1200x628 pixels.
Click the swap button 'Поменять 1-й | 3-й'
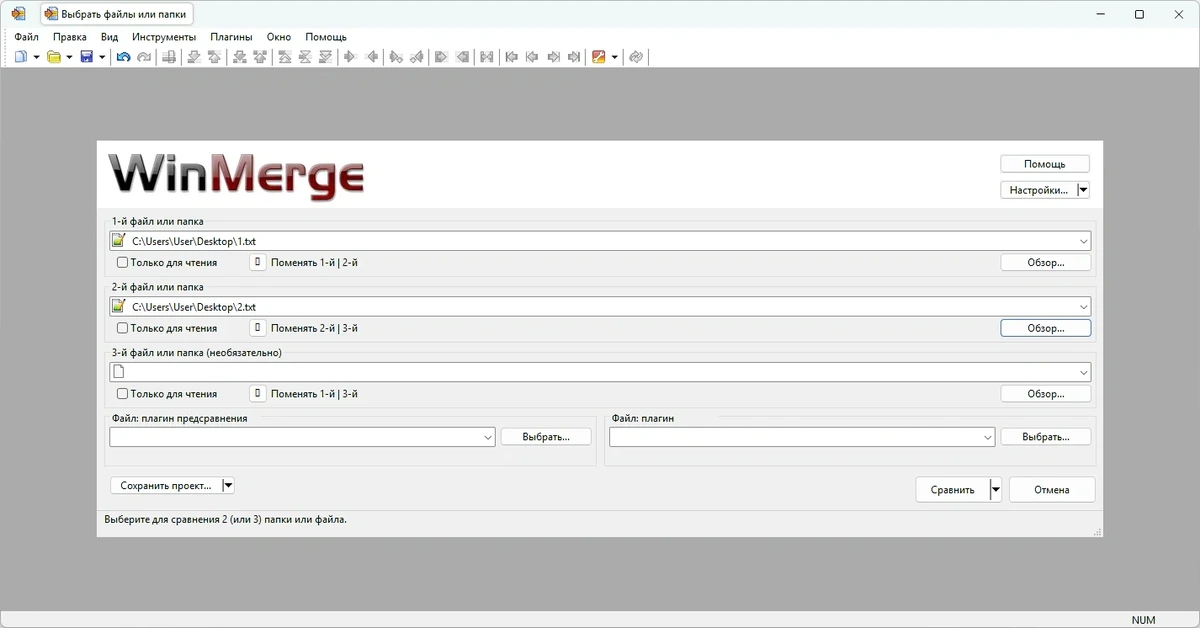click(x=257, y=394)
